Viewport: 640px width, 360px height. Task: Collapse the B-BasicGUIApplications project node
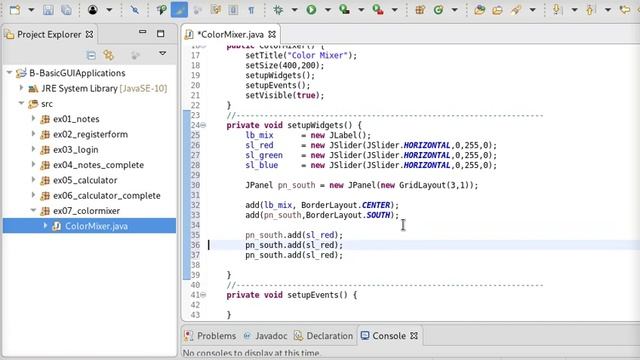(9, 73)
